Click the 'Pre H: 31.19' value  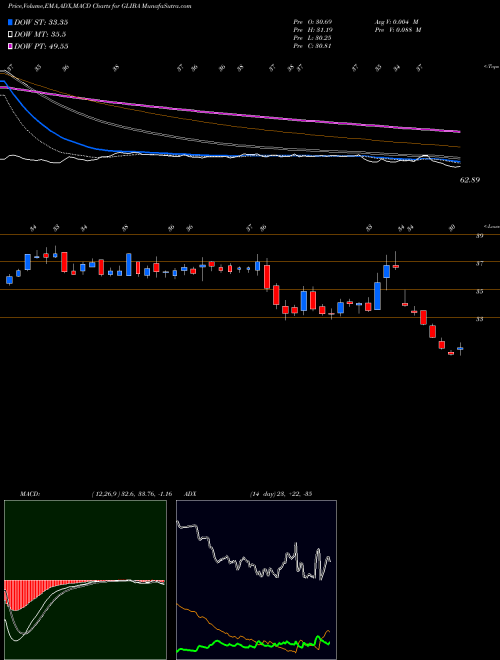313,30
